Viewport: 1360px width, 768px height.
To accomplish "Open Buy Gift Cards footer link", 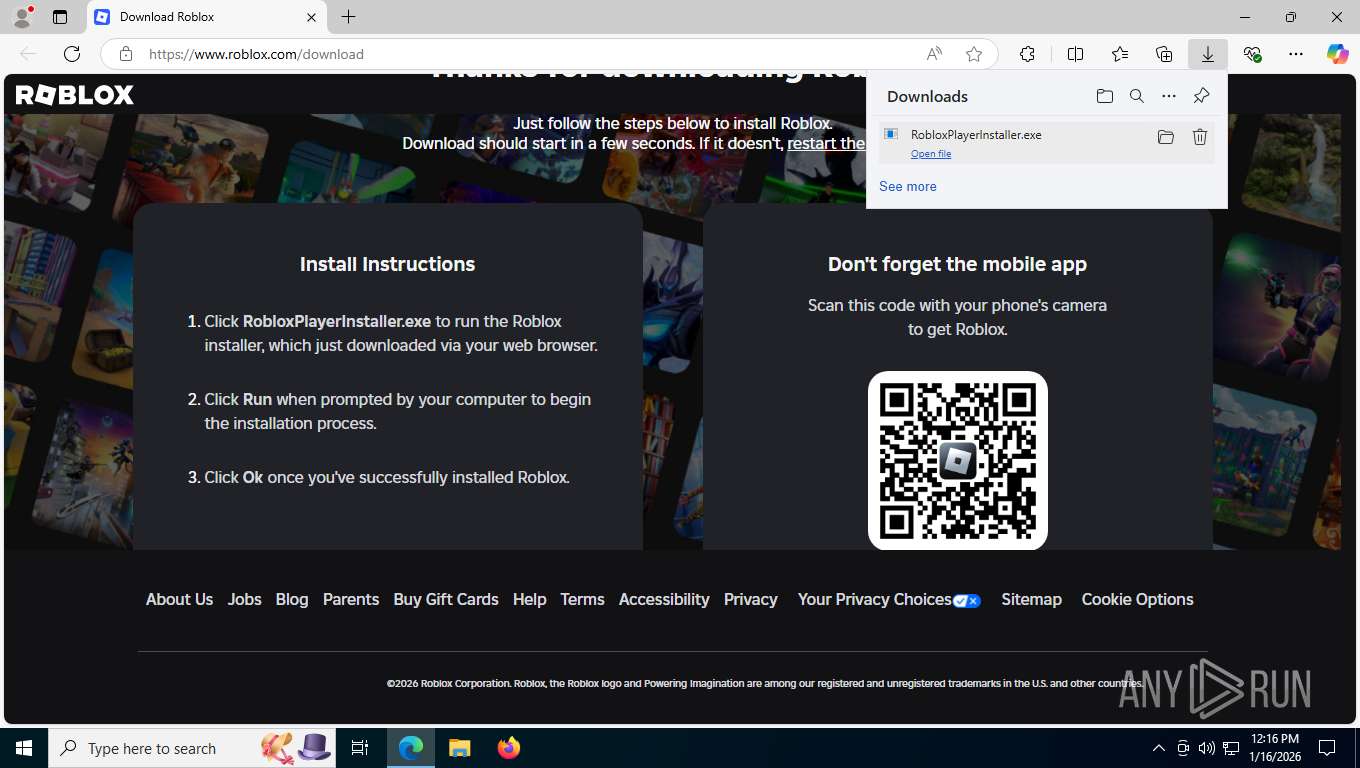I will click(446, 599).
